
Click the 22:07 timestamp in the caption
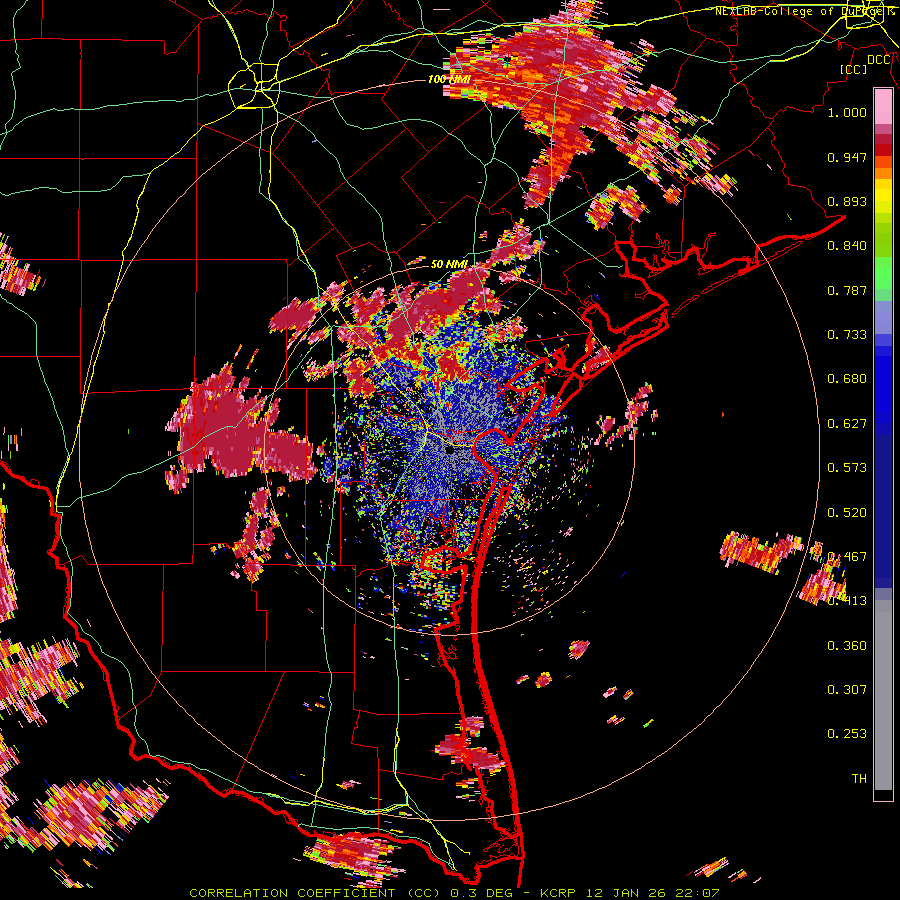point(696,893)
